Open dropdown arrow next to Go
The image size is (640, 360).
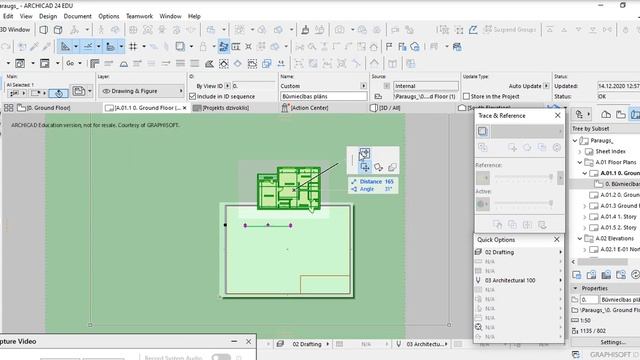pyautogui.click(x=80, y=63)
